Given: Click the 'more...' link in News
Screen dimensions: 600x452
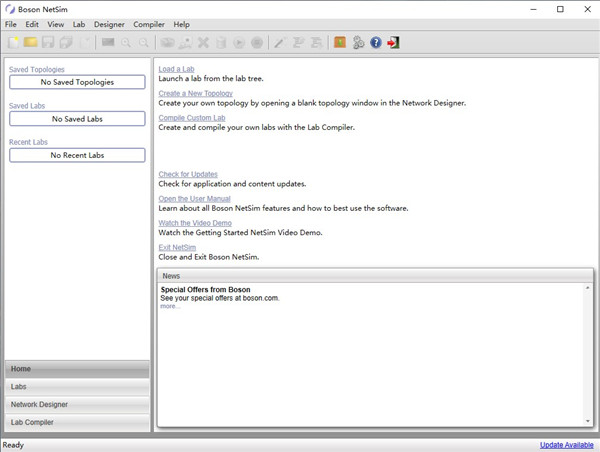Looking at the screenshot, I should click(x=170, y=307).
